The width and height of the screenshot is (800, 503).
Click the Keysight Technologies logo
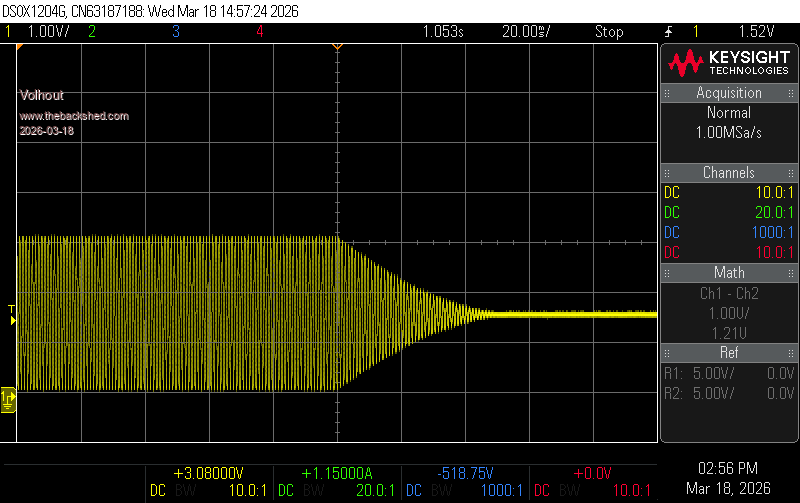pyautogui.click(x=729, y=64)
